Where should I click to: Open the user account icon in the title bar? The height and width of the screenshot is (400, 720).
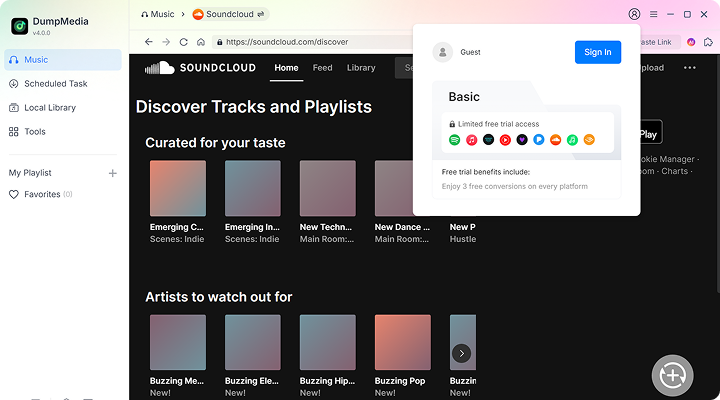pyautogui.click(x=634, y=14)
